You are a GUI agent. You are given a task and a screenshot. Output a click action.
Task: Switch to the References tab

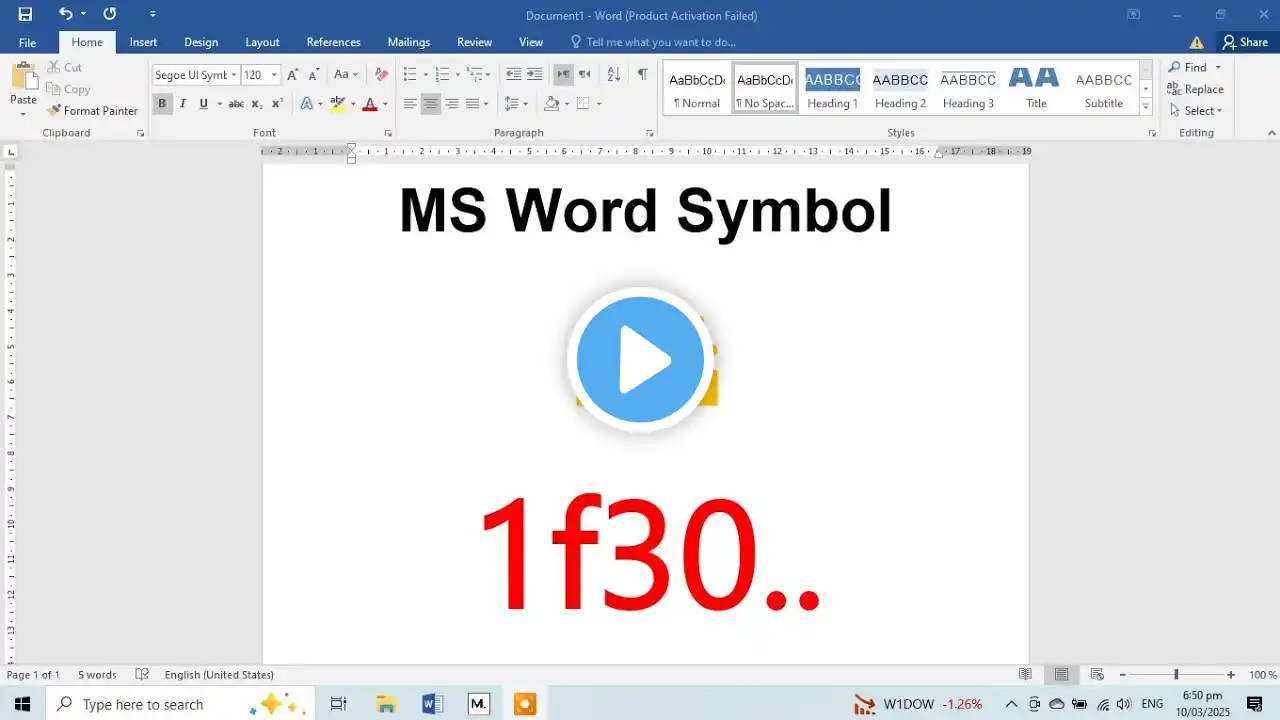coord(333,42)
